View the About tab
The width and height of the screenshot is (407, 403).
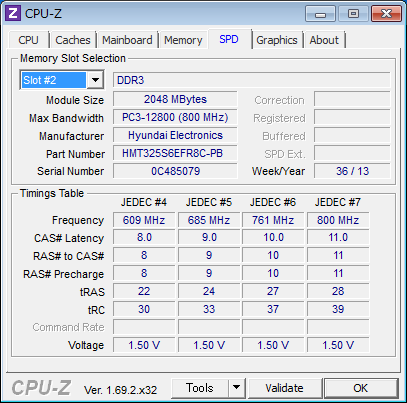324,40
